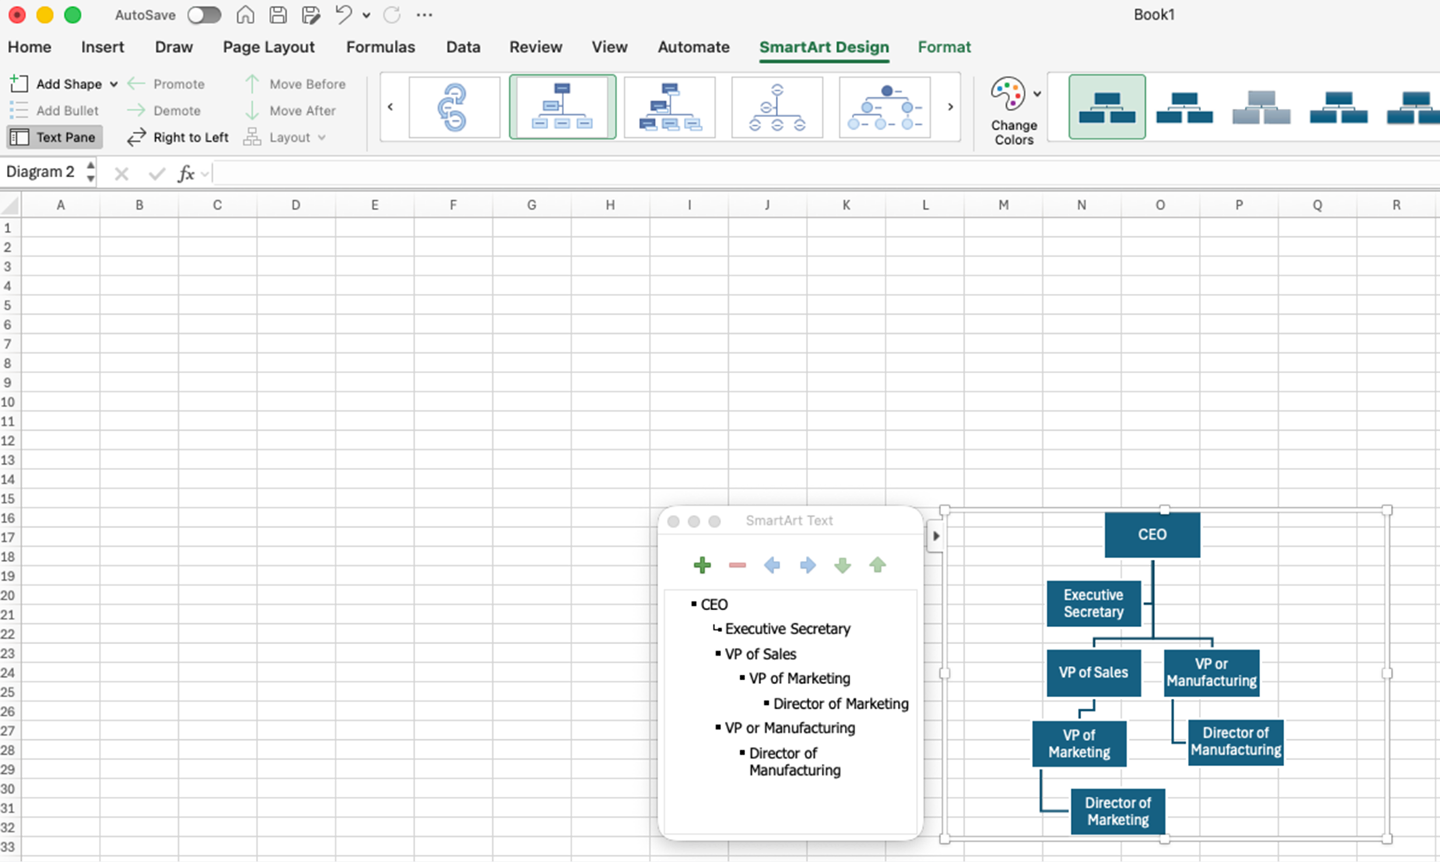The width and height of the screenshot is (1440, 862).
Task: Click the Demote button
Action: [x=164, y=111]
